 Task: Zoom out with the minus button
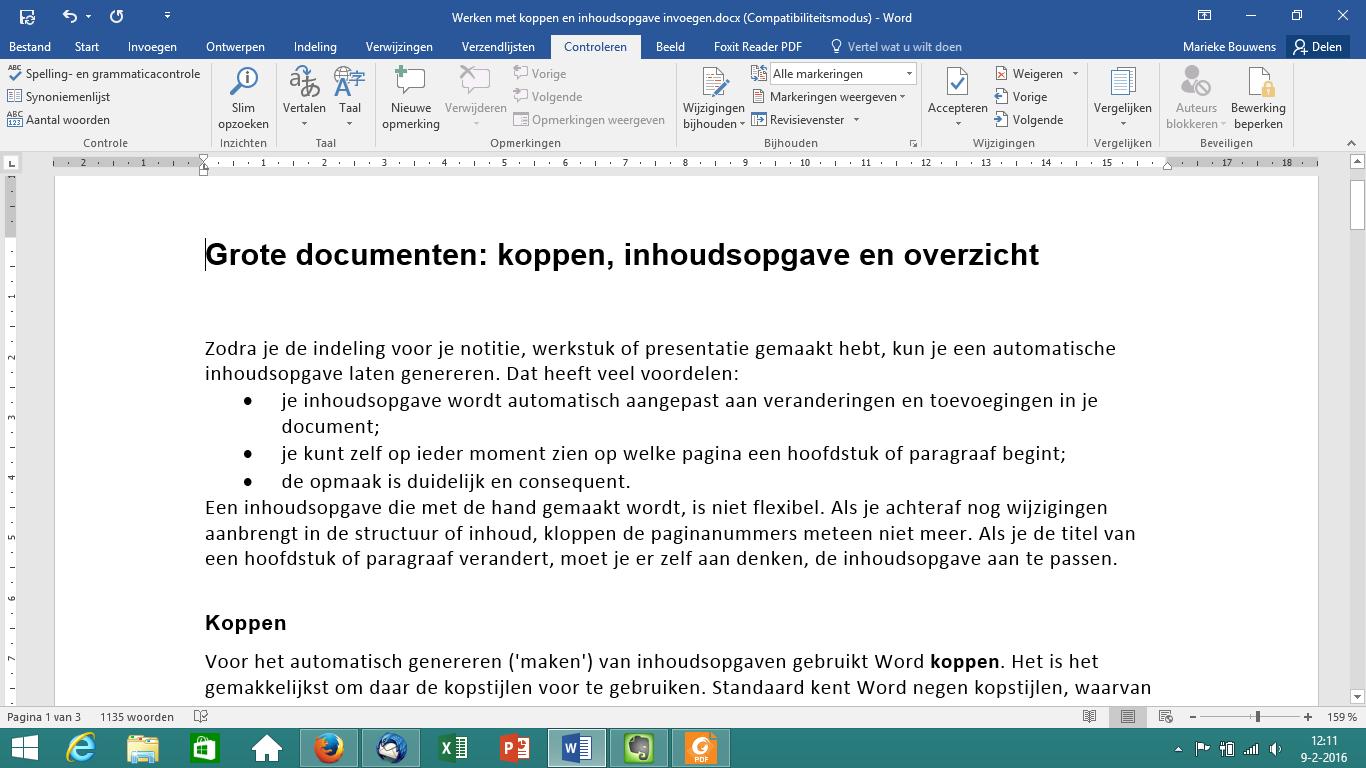click(x=1192, y=717)
